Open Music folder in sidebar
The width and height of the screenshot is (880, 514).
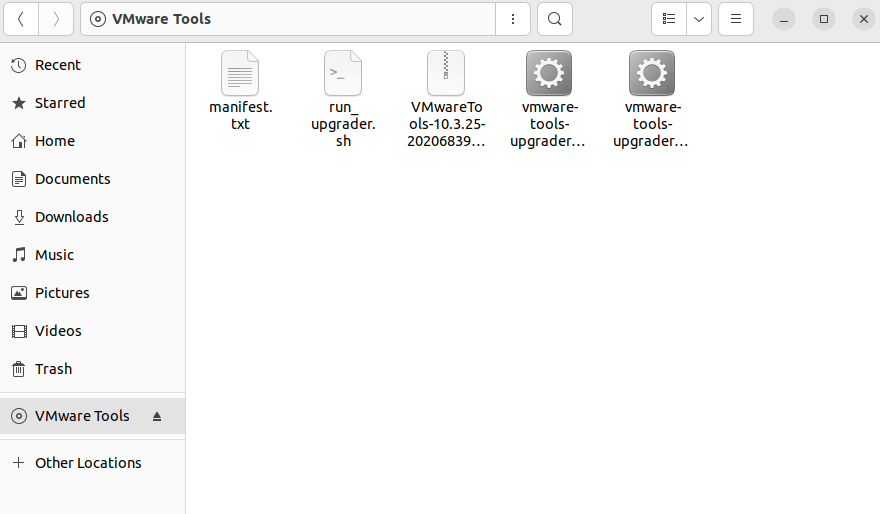click(93, 255)
